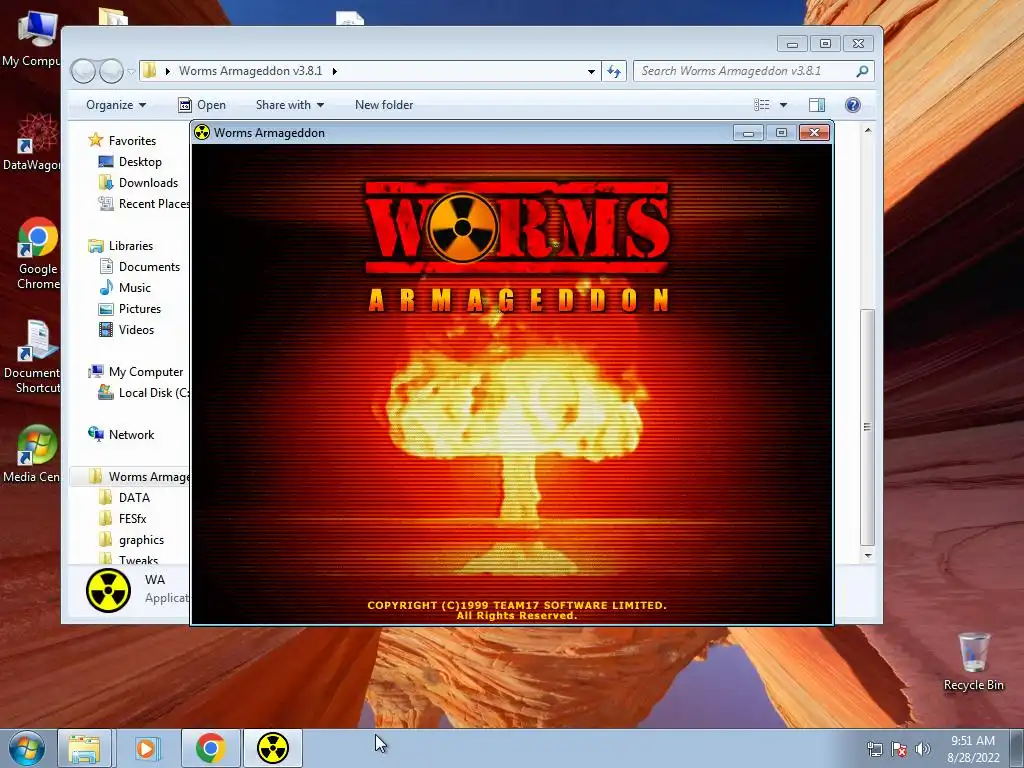Screen dimensions: 1024x768
Task: Maximize the Worms Armageddon game window
Action: [x=781, y=133]
